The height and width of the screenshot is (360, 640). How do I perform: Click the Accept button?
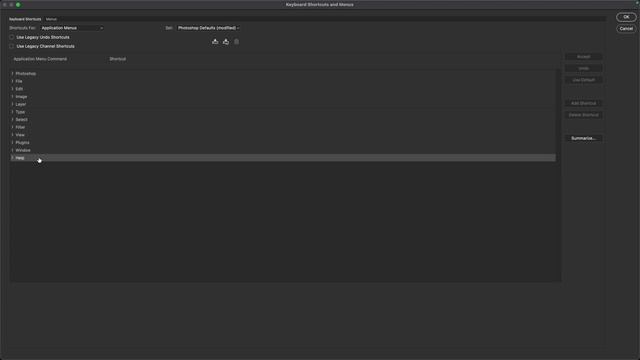(584, 57)
